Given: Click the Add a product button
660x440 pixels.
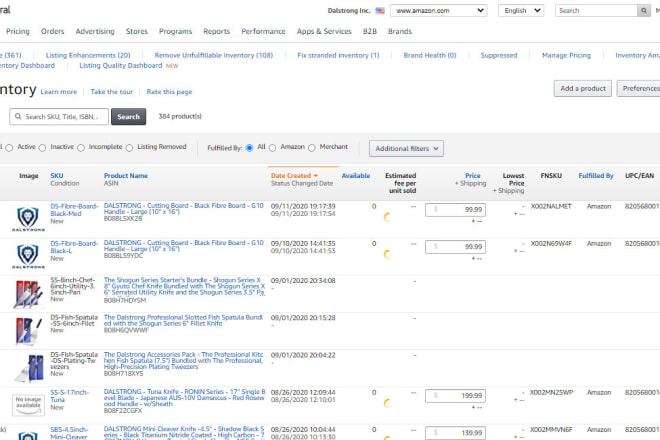Looking at the screenshot, I should [x=582, y=88].
